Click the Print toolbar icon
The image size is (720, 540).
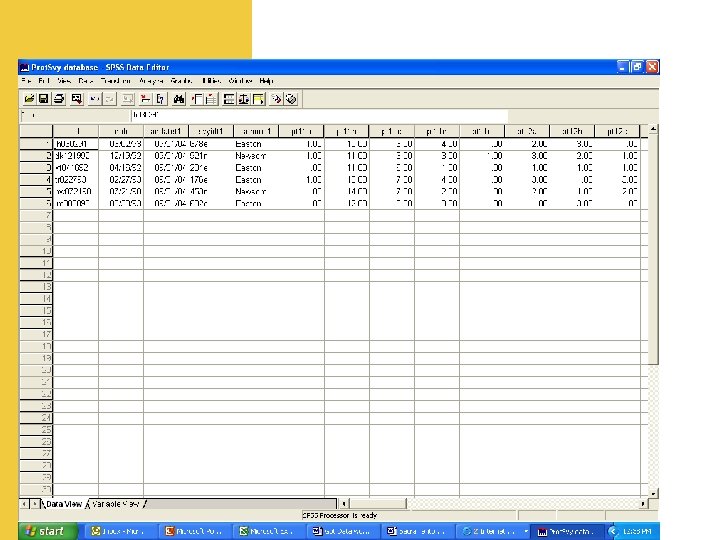click(59, 99)
